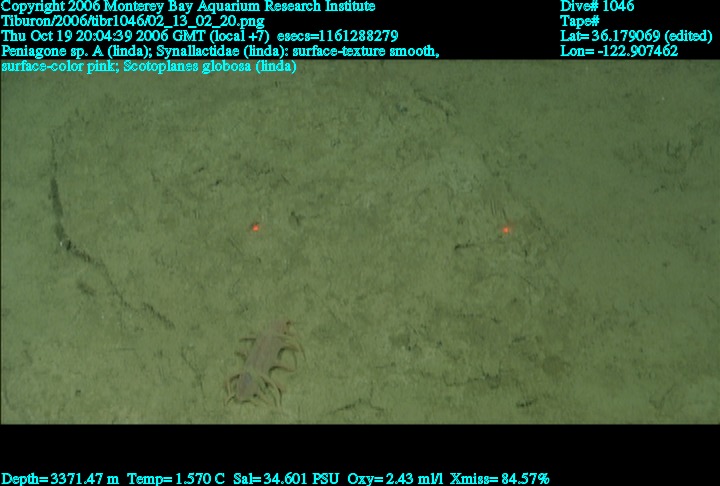720x486 pixels.
Task: Click the esecs=1161288279 value
Action: (x=338, y=36)
